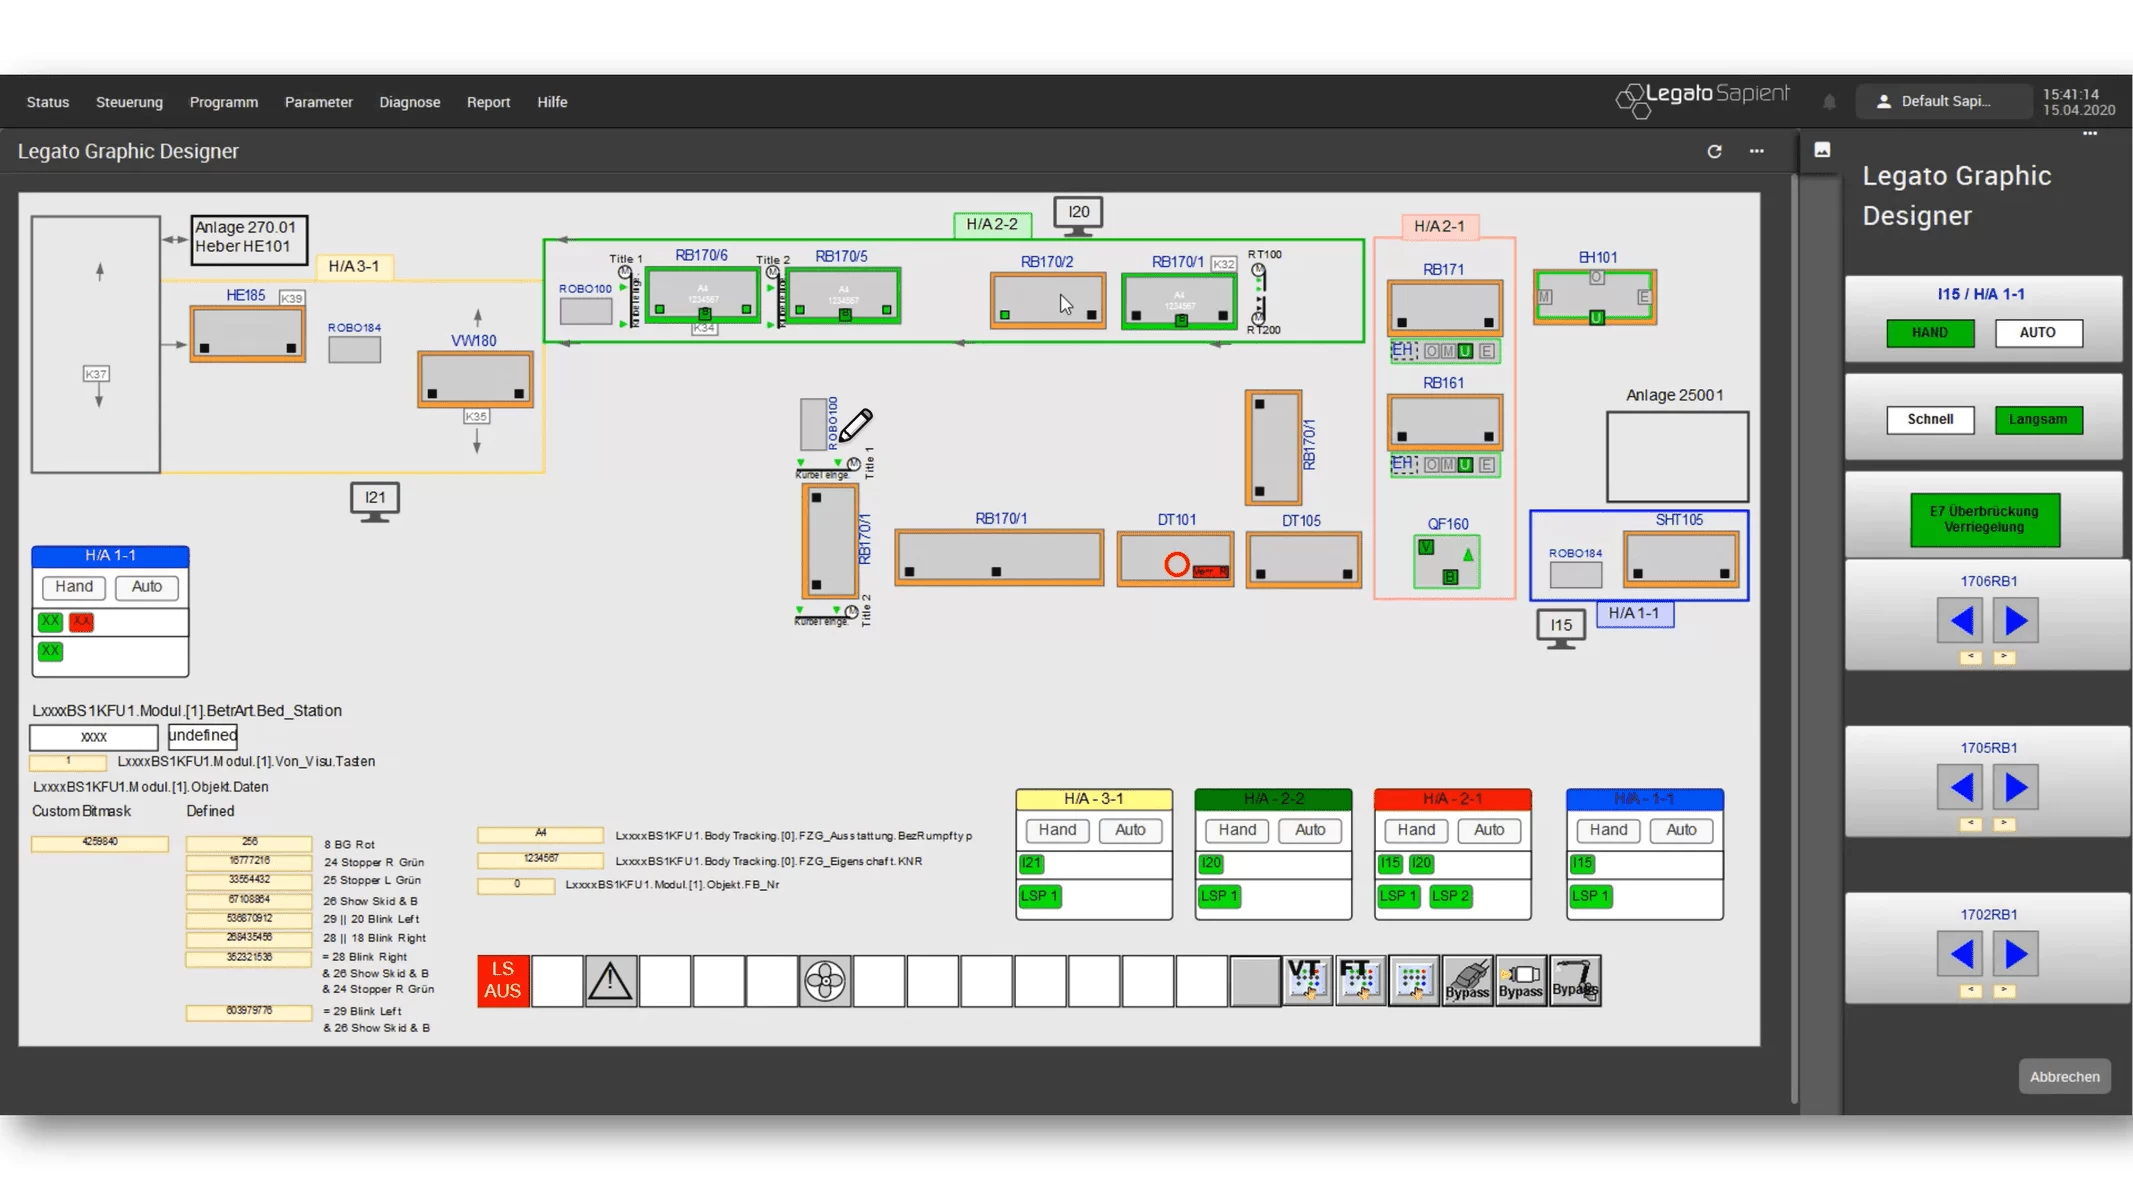The height and width of the screenshot is (1200, 2133).
Task: Refresh the Legato Graphic Designer view
Action: pos(1714,151)
